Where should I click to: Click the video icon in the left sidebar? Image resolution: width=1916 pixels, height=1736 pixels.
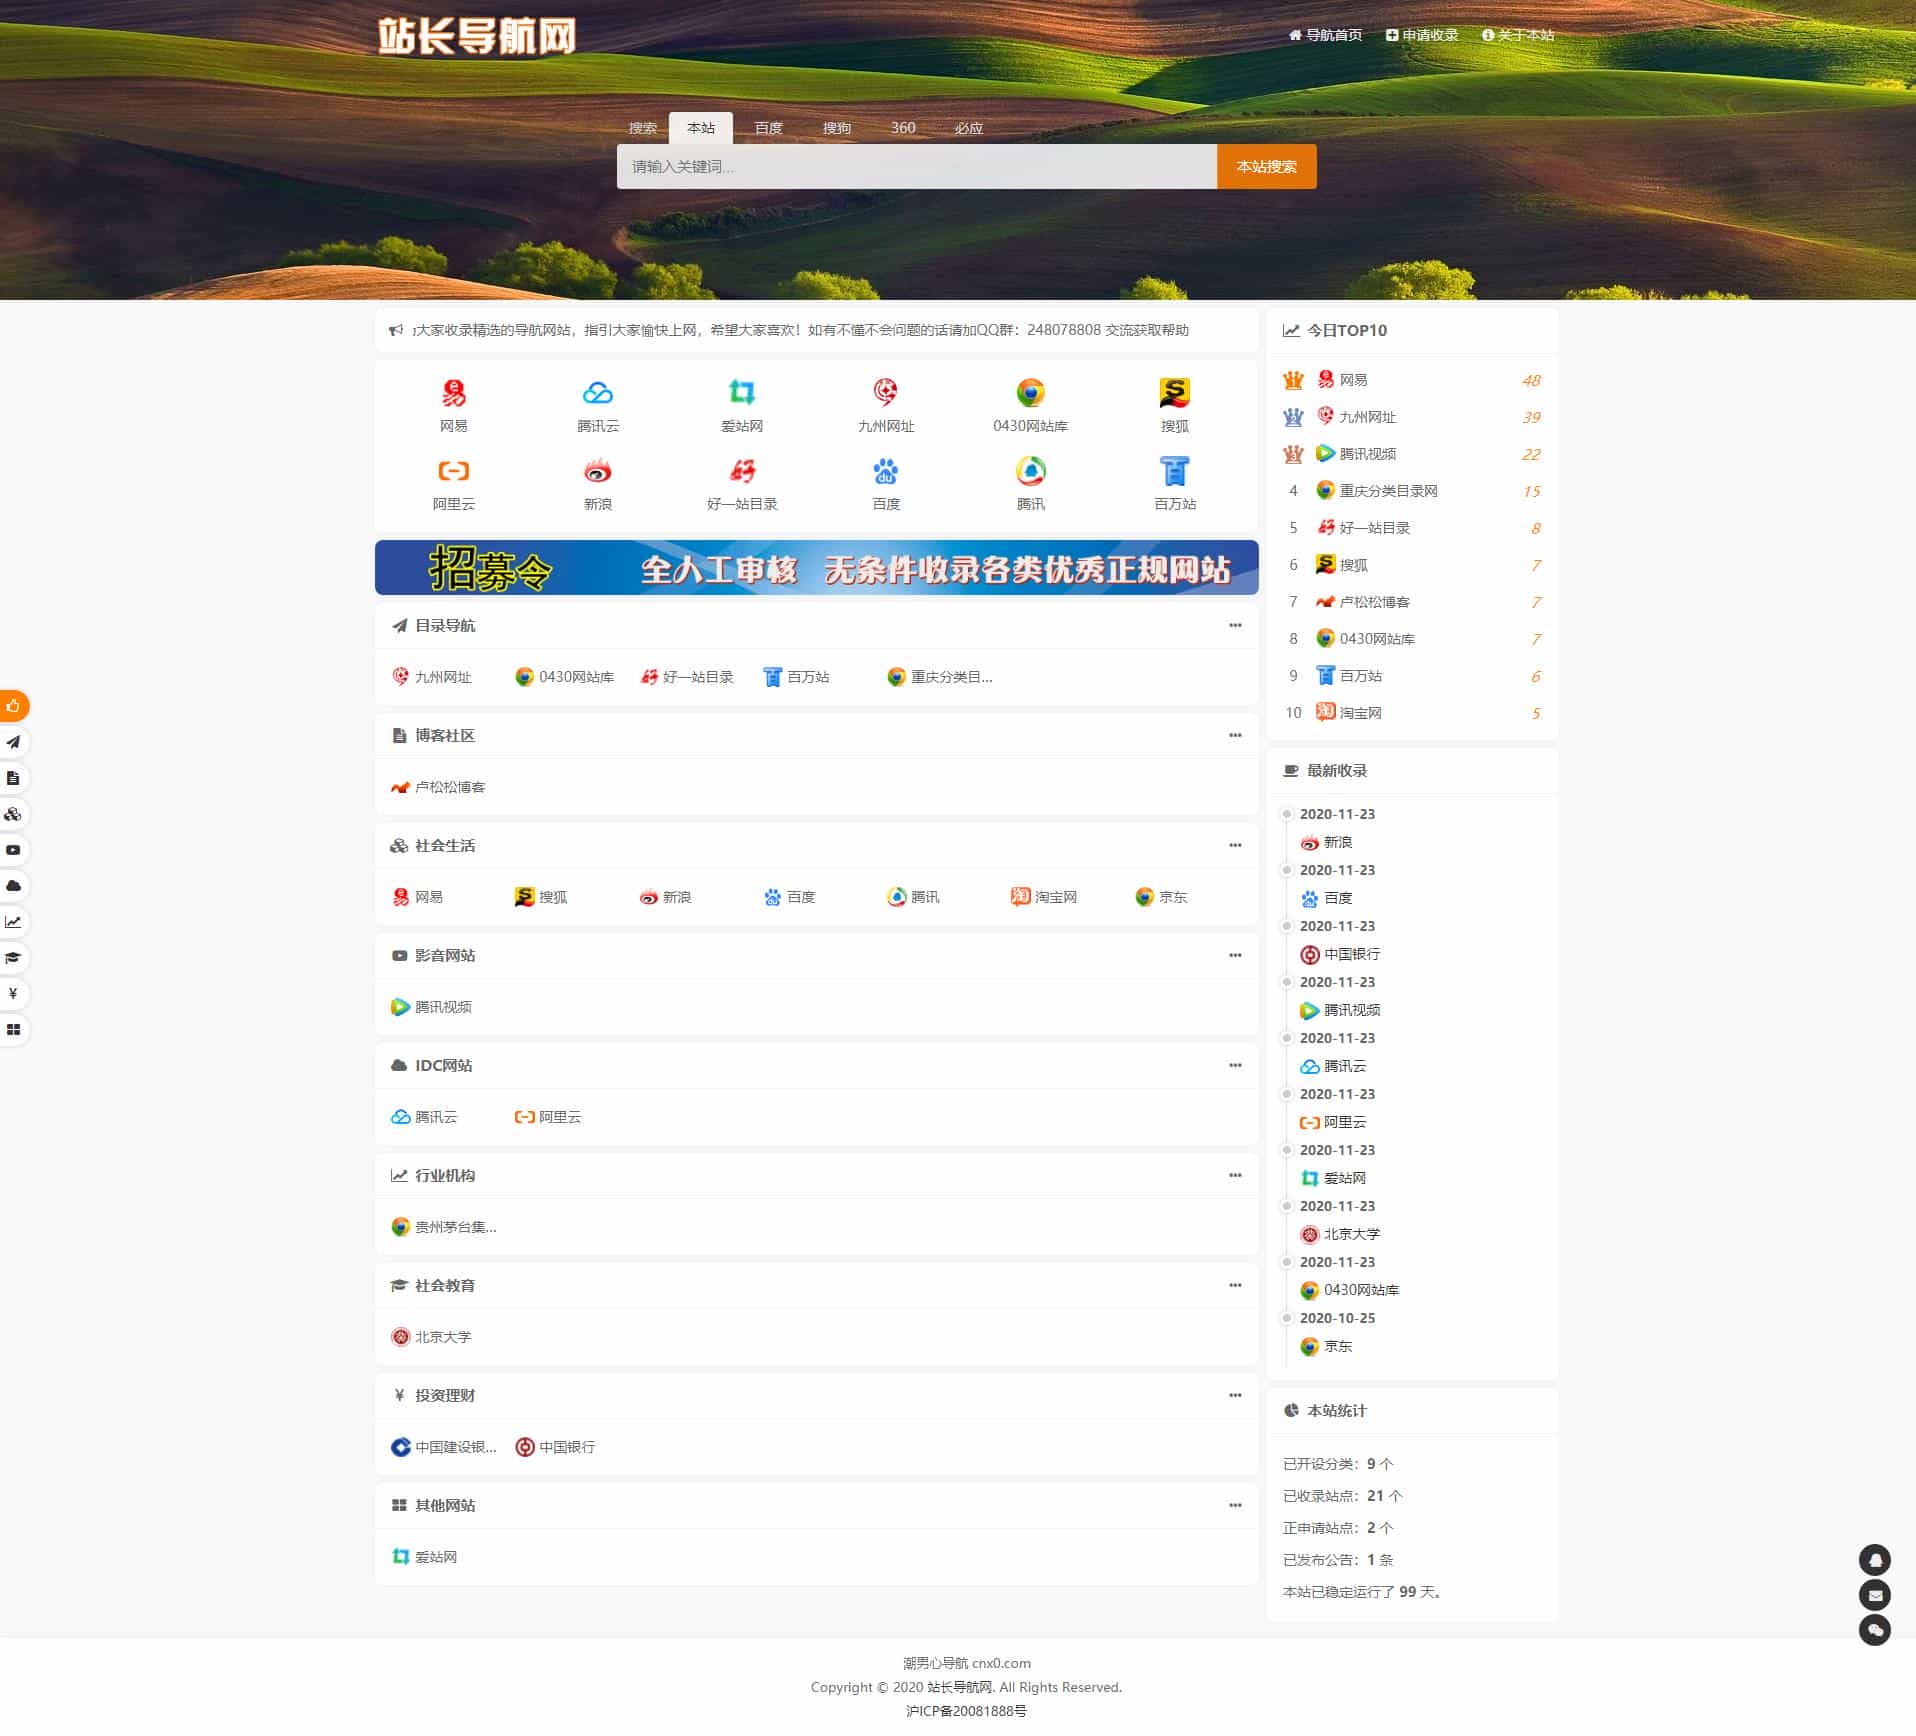[x=13, y=850]
